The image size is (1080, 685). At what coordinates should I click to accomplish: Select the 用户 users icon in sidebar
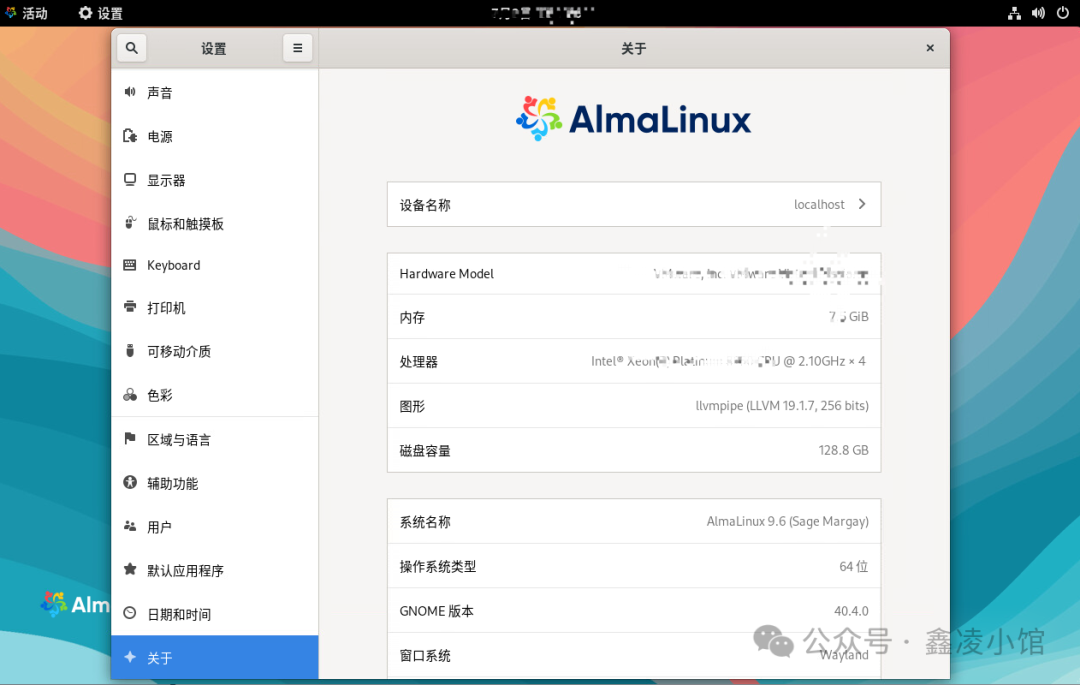pyautogui.click(x=131, y=527)
